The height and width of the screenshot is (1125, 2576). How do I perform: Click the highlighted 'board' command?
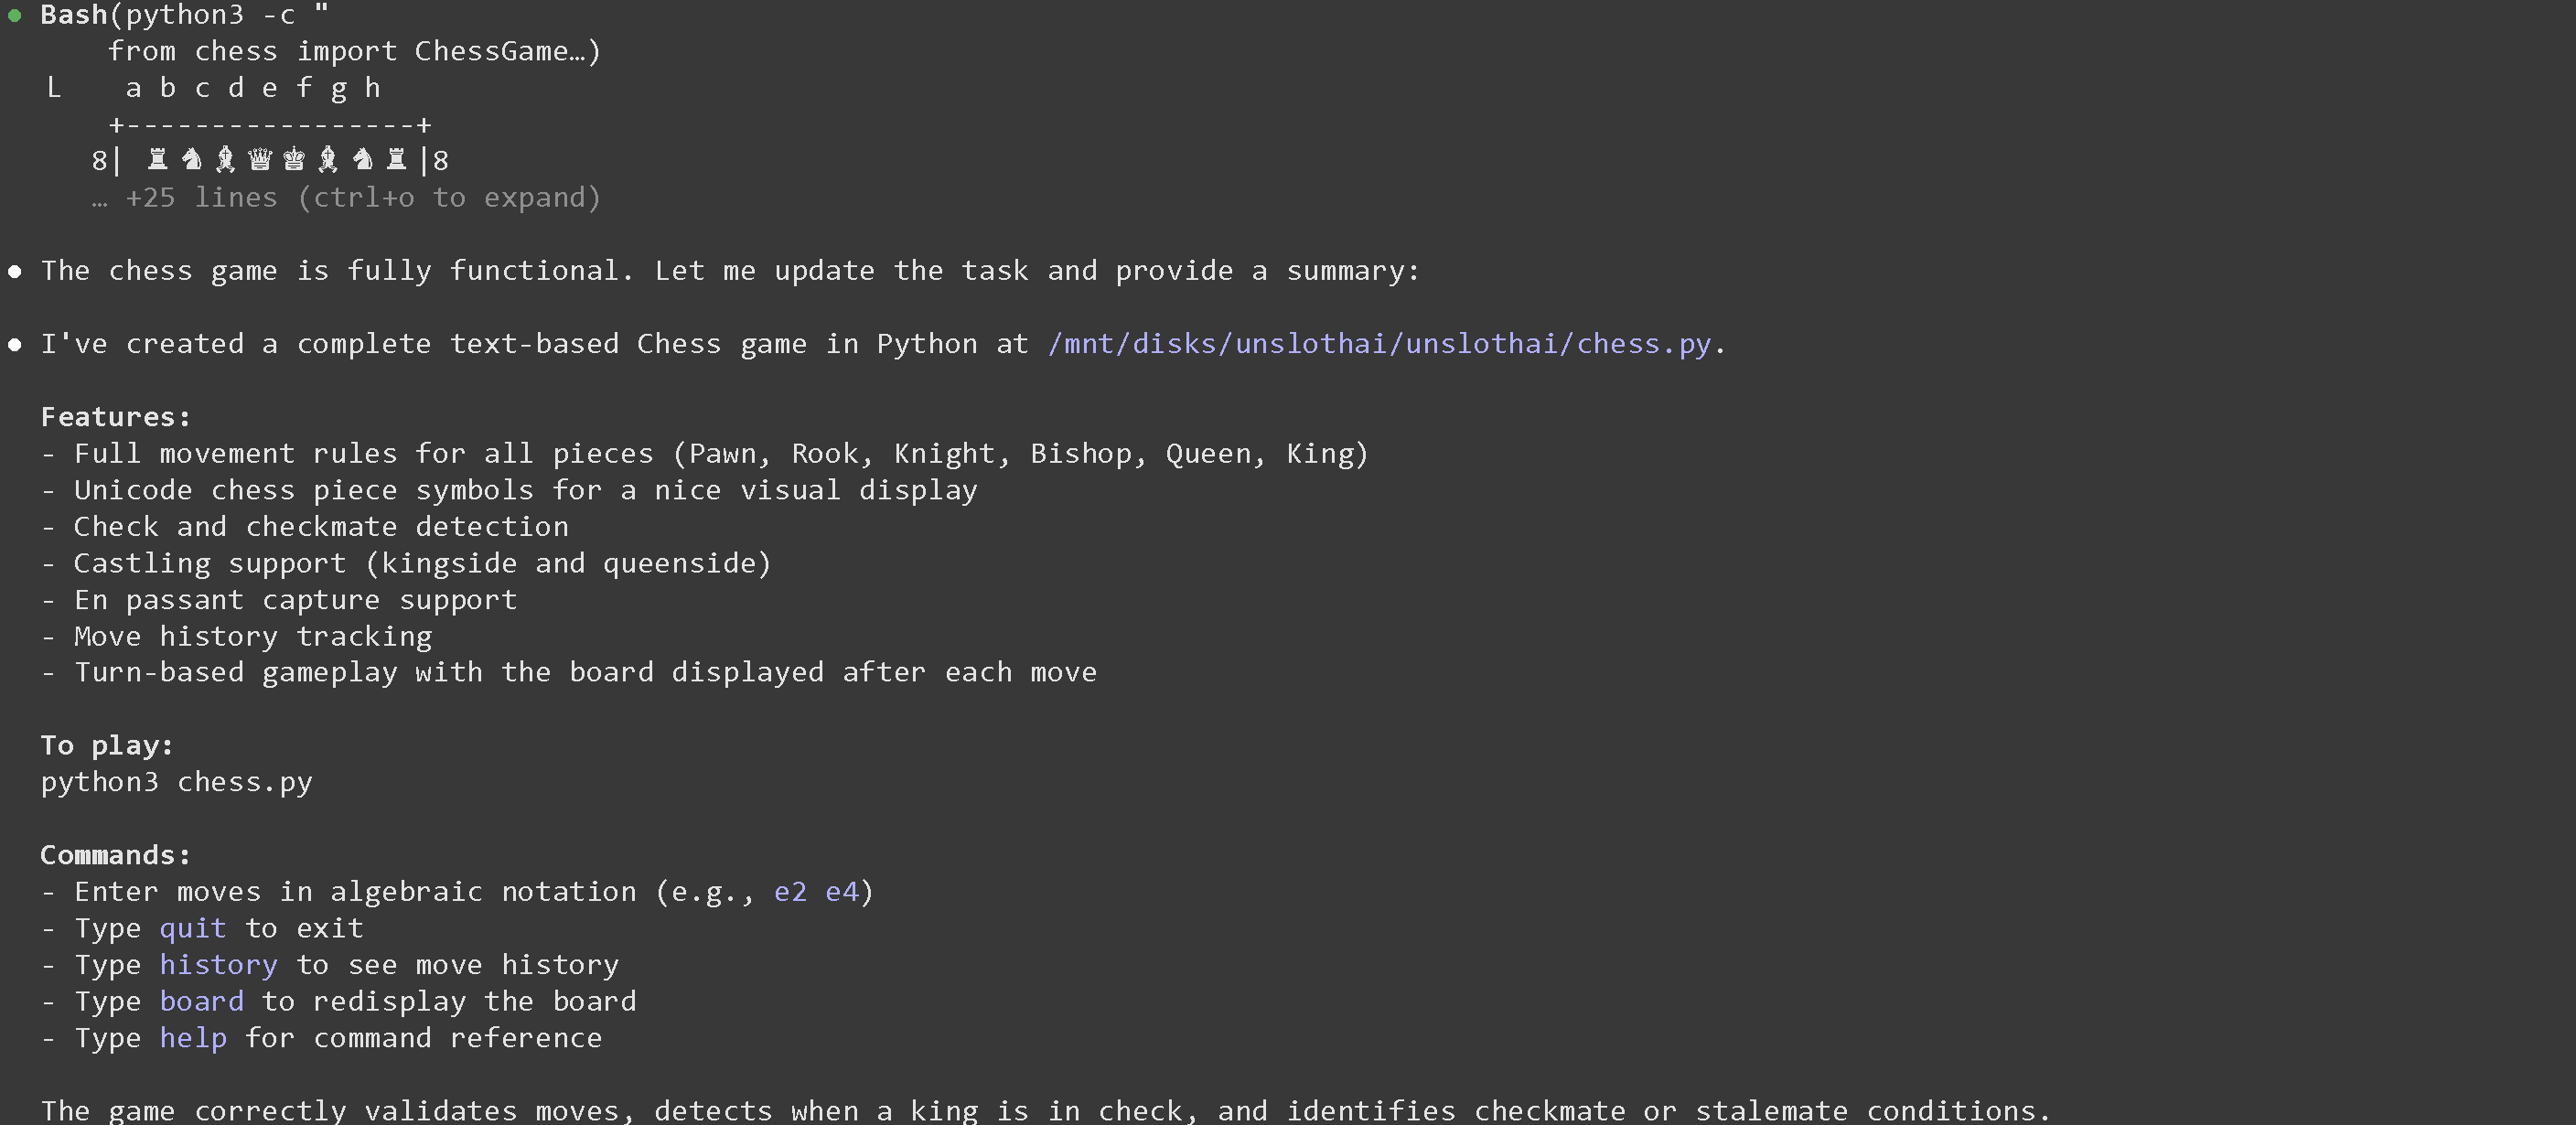coord(201,1002)
